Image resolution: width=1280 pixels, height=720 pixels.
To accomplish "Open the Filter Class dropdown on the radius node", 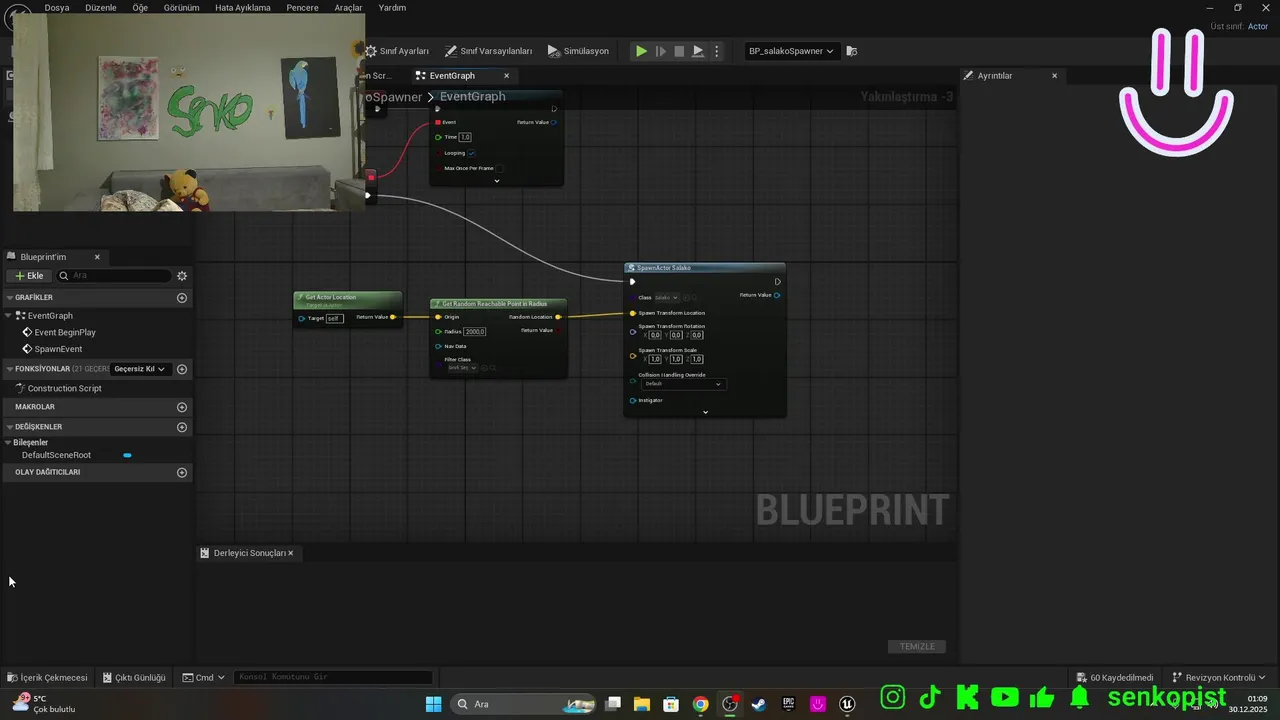I will (x=464, y=368).
